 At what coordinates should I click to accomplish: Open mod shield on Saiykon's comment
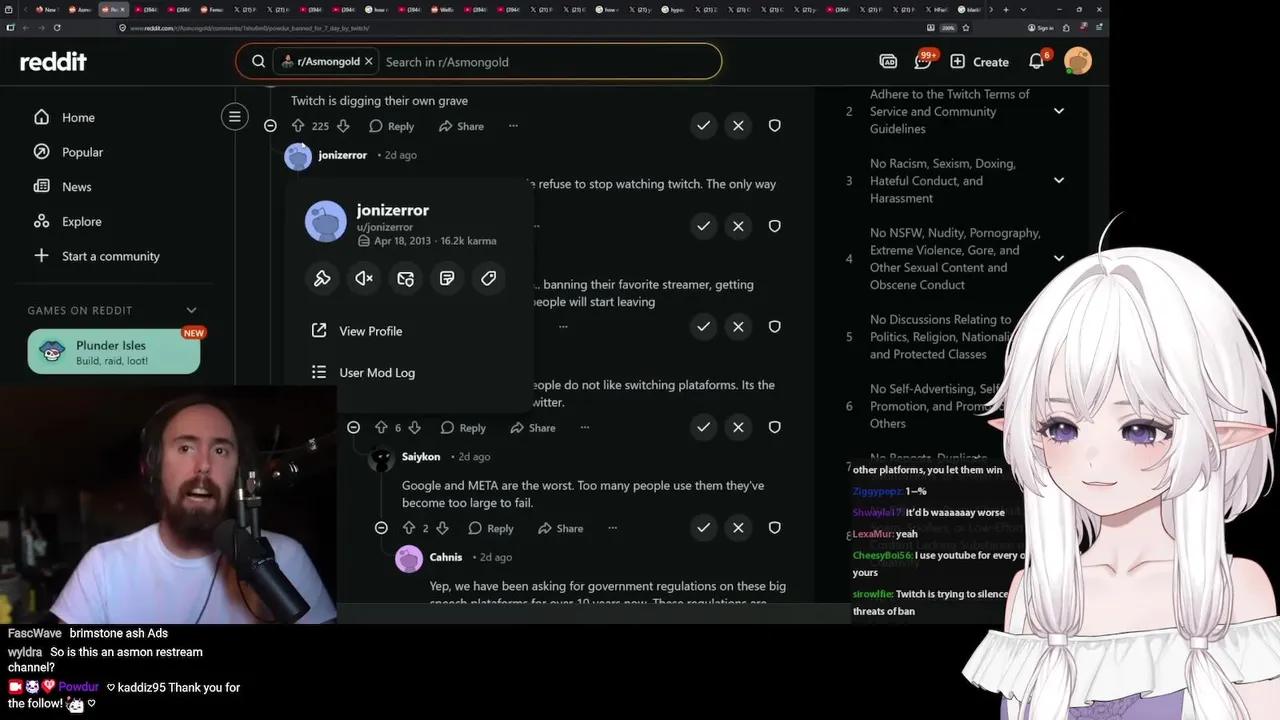(774, 527)
